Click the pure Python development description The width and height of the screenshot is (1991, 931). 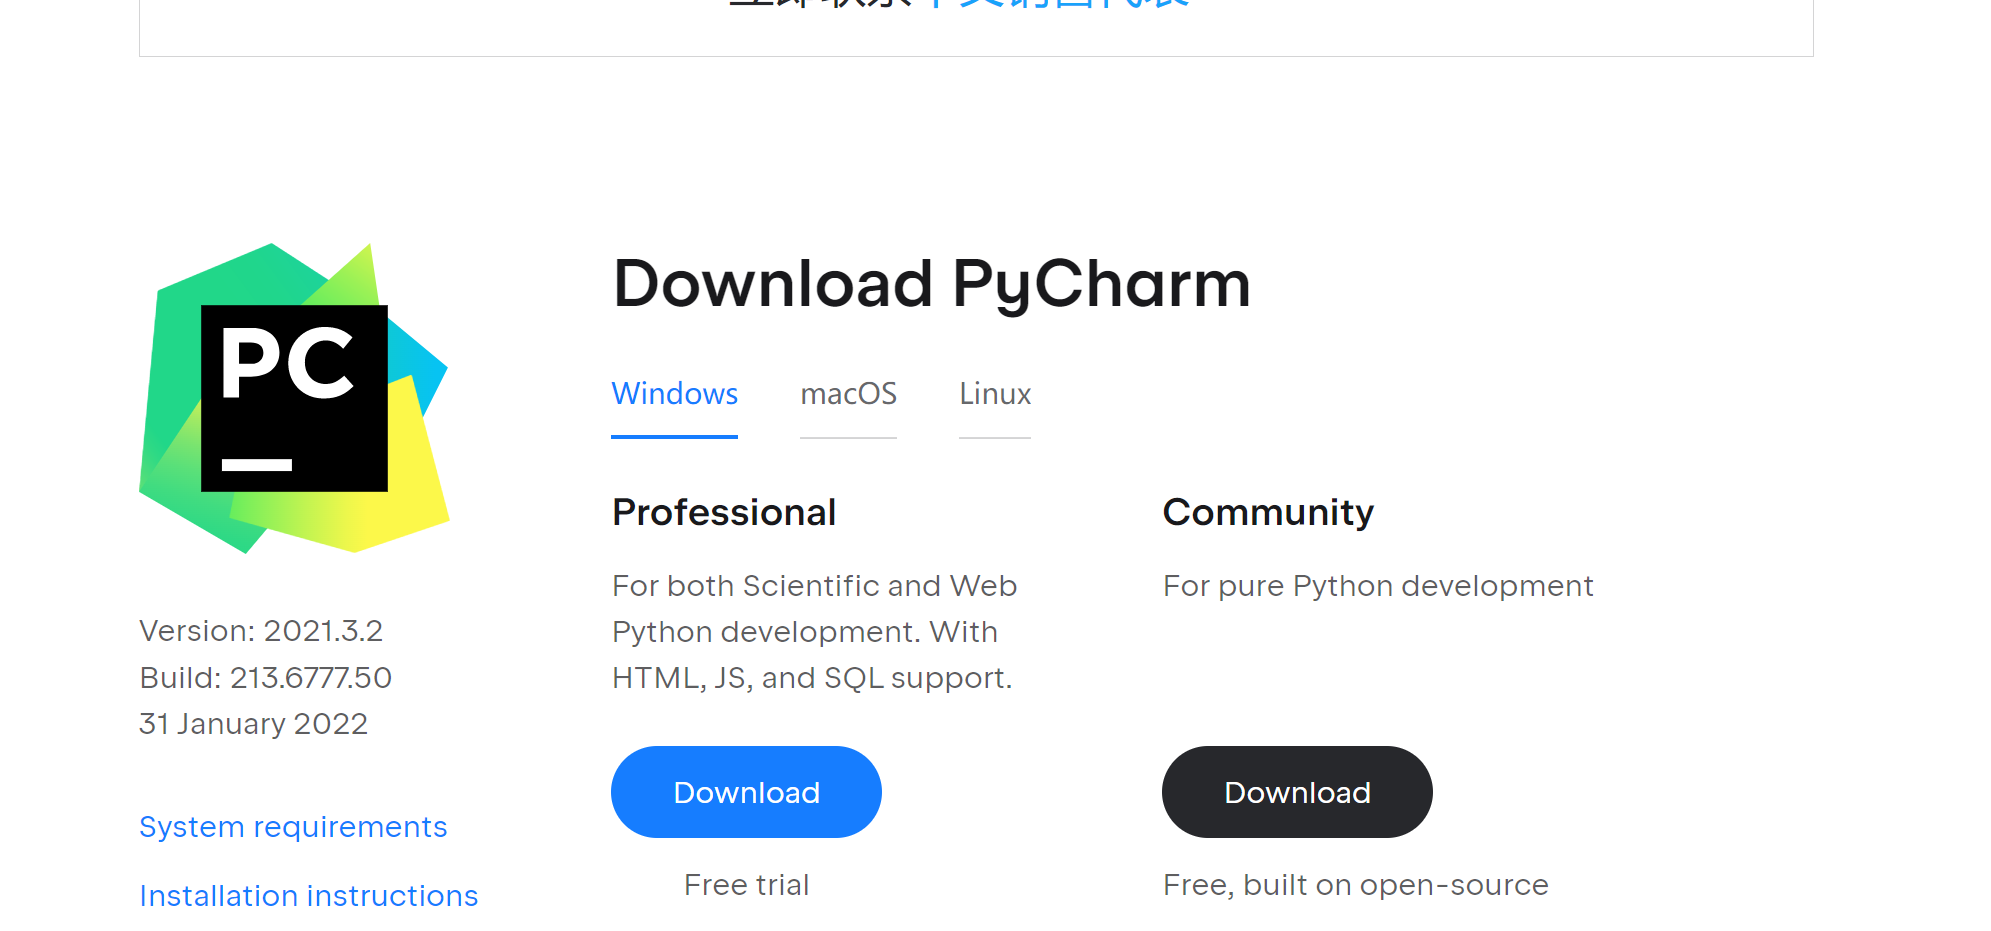coord(1377,586)
